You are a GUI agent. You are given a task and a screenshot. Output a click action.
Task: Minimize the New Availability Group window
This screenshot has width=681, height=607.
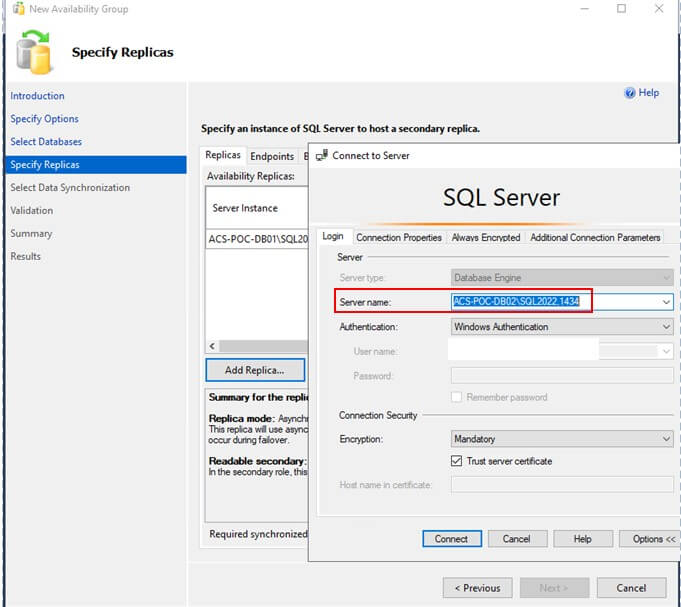tap(585, 8)
